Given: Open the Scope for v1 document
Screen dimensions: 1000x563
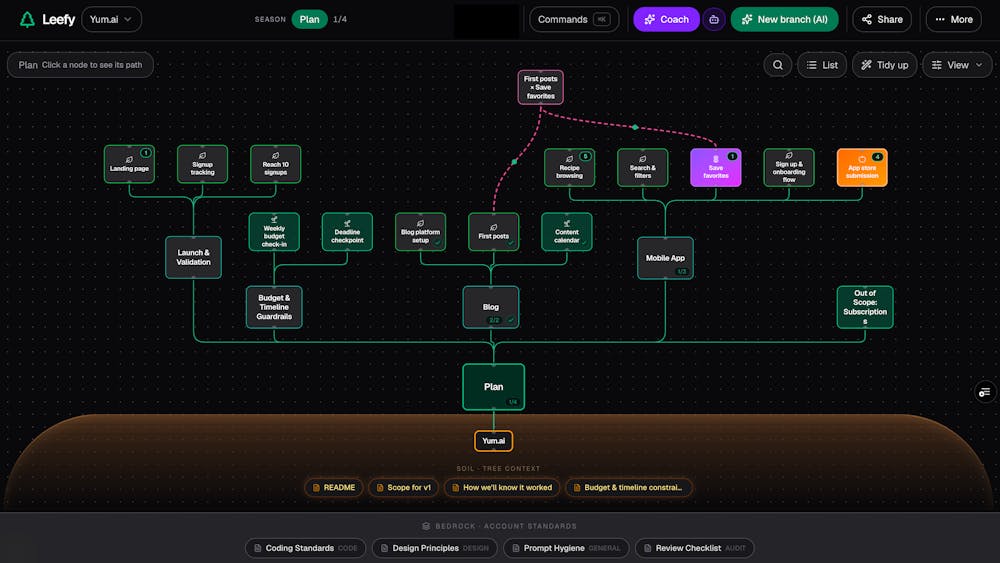Looking at the screenshot, I should tap(403, 488).
